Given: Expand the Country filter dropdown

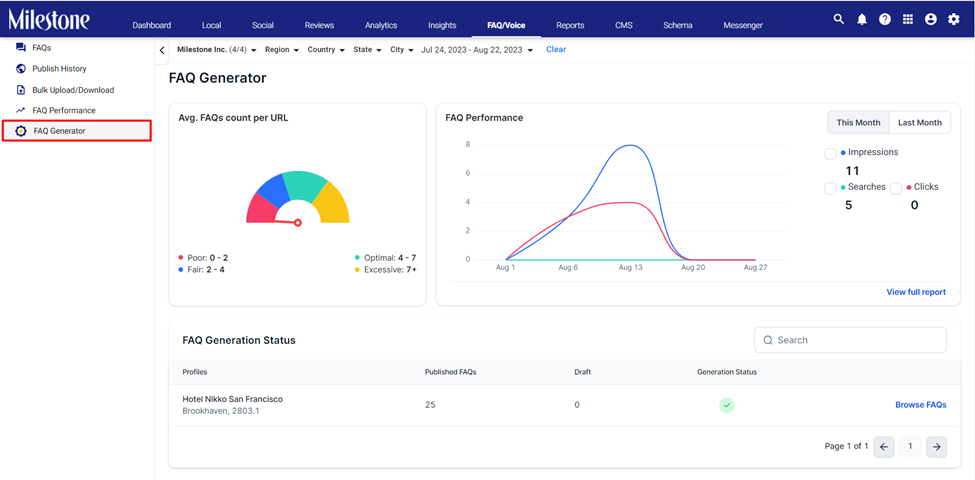Looking at the screenshot, I should pos(326,50).
